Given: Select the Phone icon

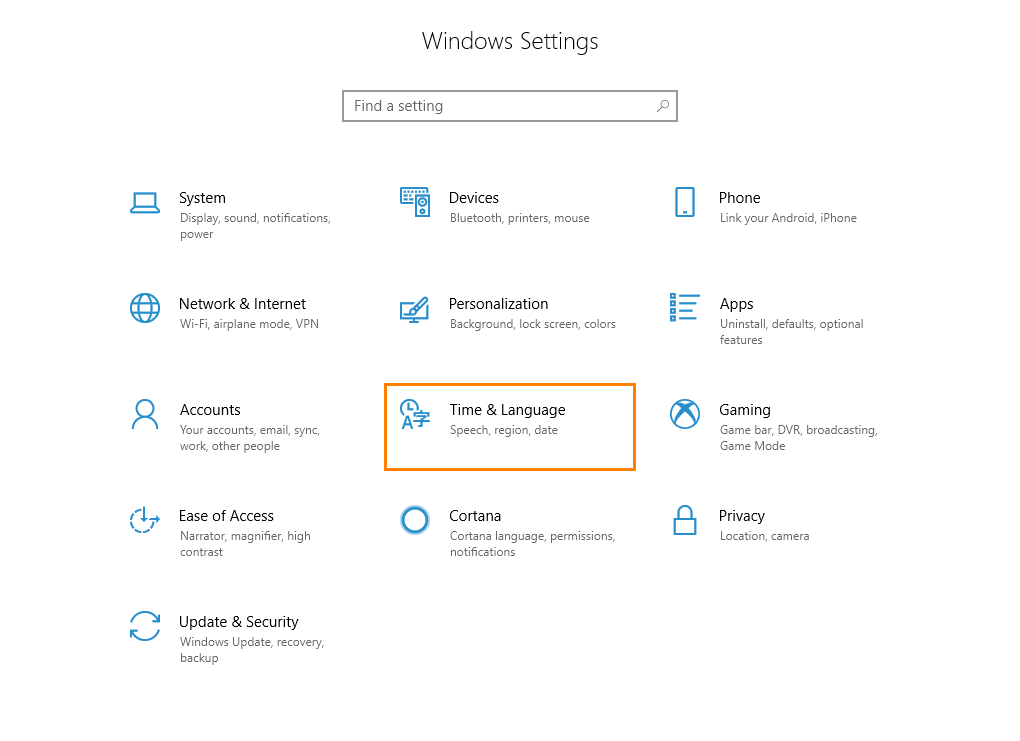Looking at the screenshot, I should coord(685,201).
